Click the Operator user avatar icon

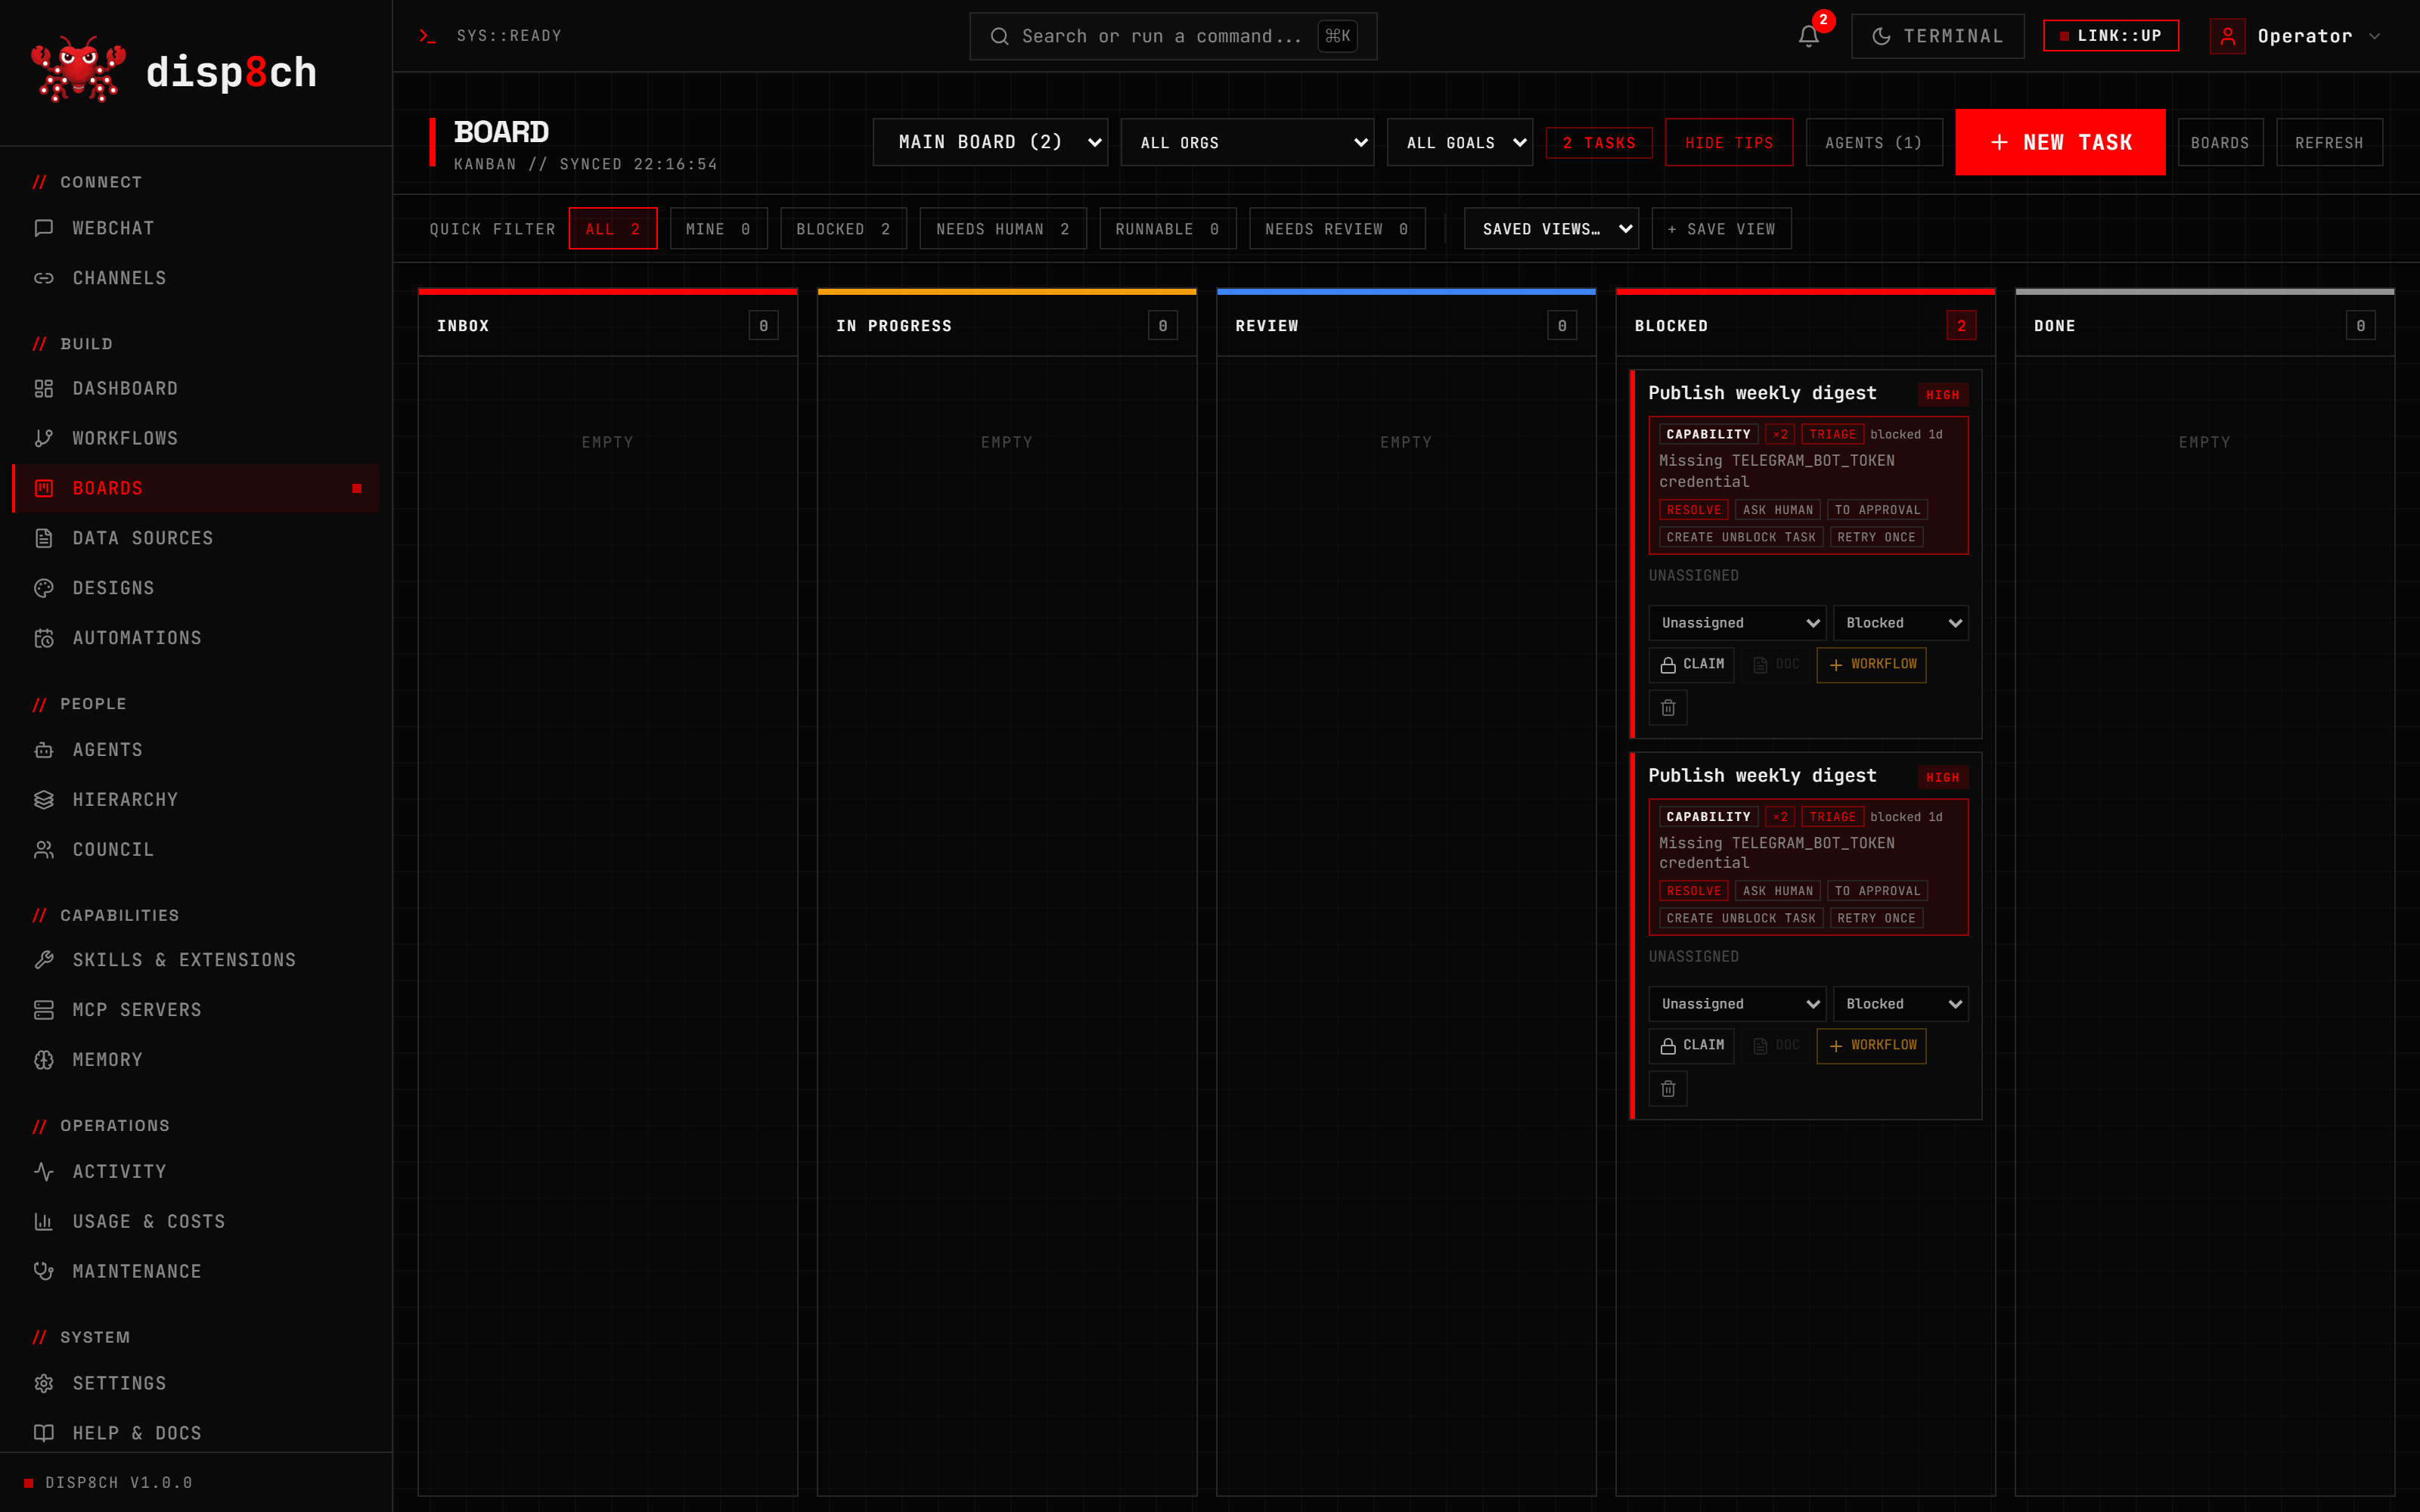pos(2227,36)
